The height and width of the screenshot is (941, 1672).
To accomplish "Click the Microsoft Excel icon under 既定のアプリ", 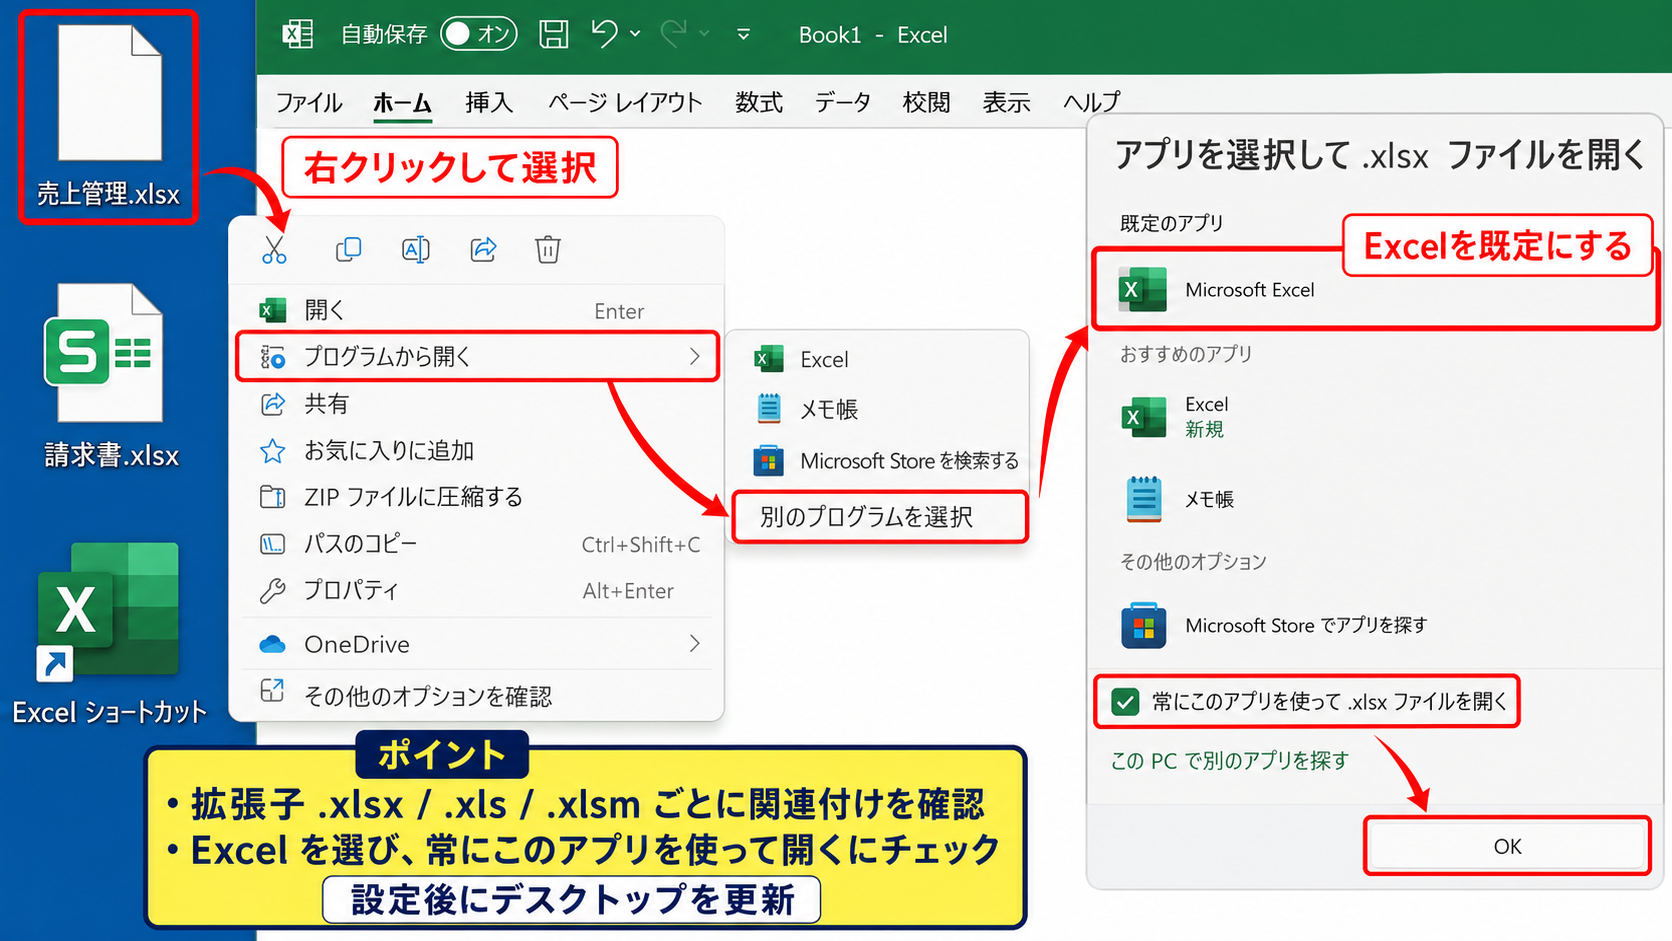I will point(1142,290).
